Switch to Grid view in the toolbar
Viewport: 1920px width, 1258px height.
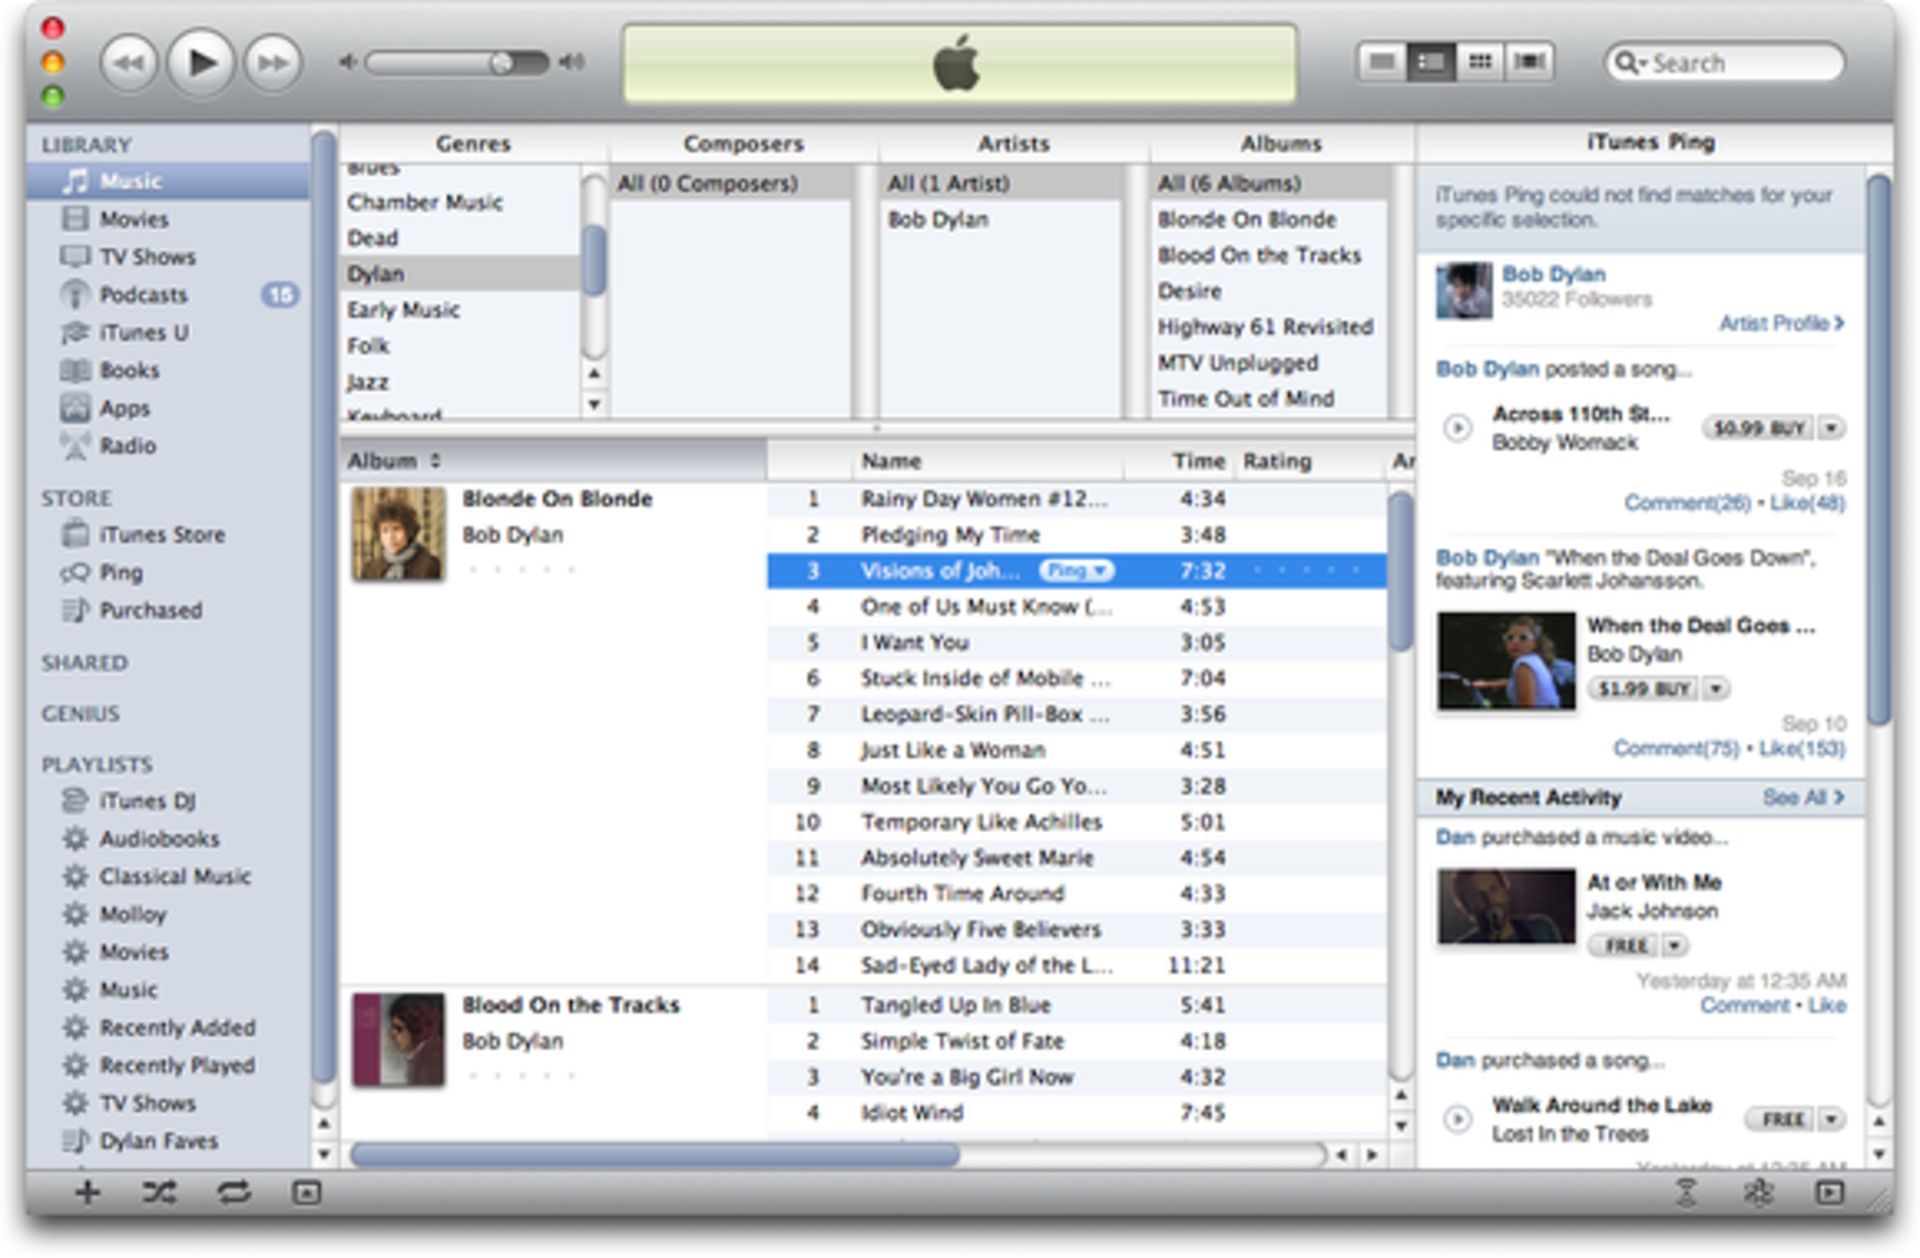[x=1479, y=61]
